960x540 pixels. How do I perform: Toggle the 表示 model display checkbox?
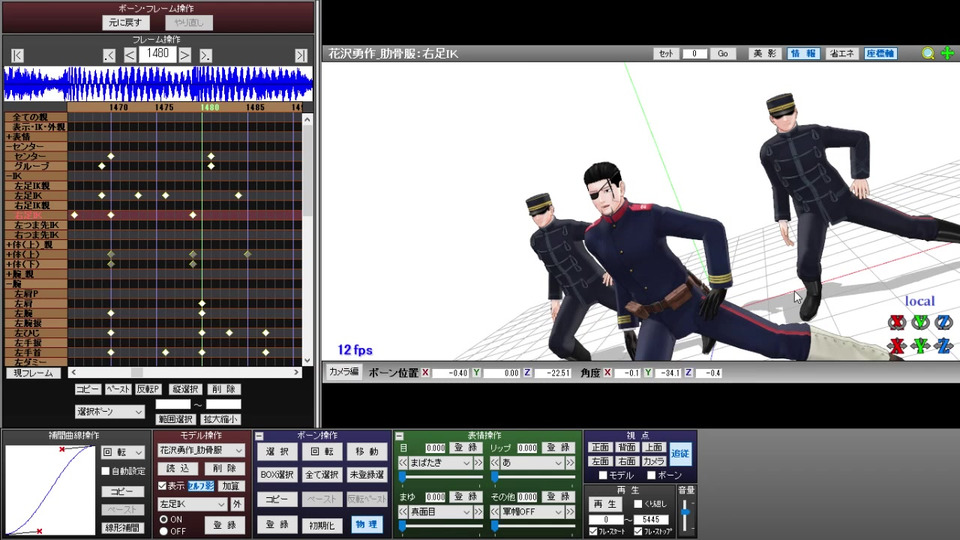[162, 486]
